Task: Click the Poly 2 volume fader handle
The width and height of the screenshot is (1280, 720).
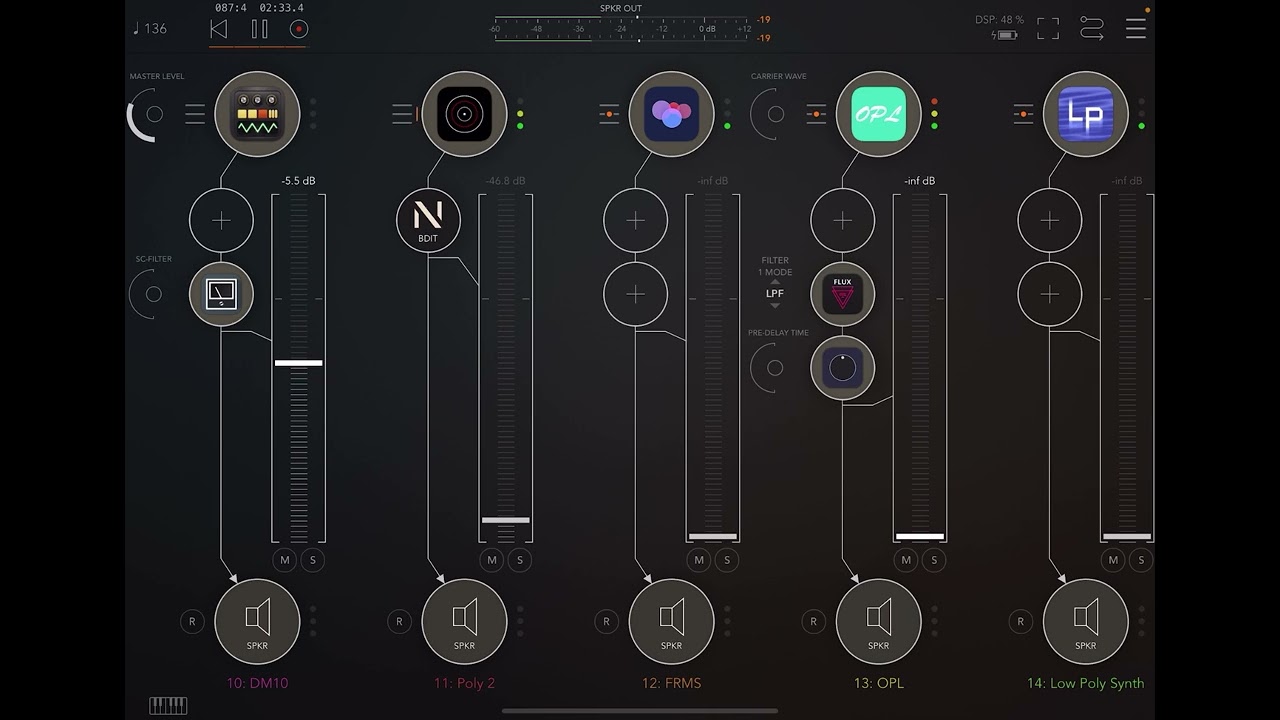Action: tap(506, 520)
